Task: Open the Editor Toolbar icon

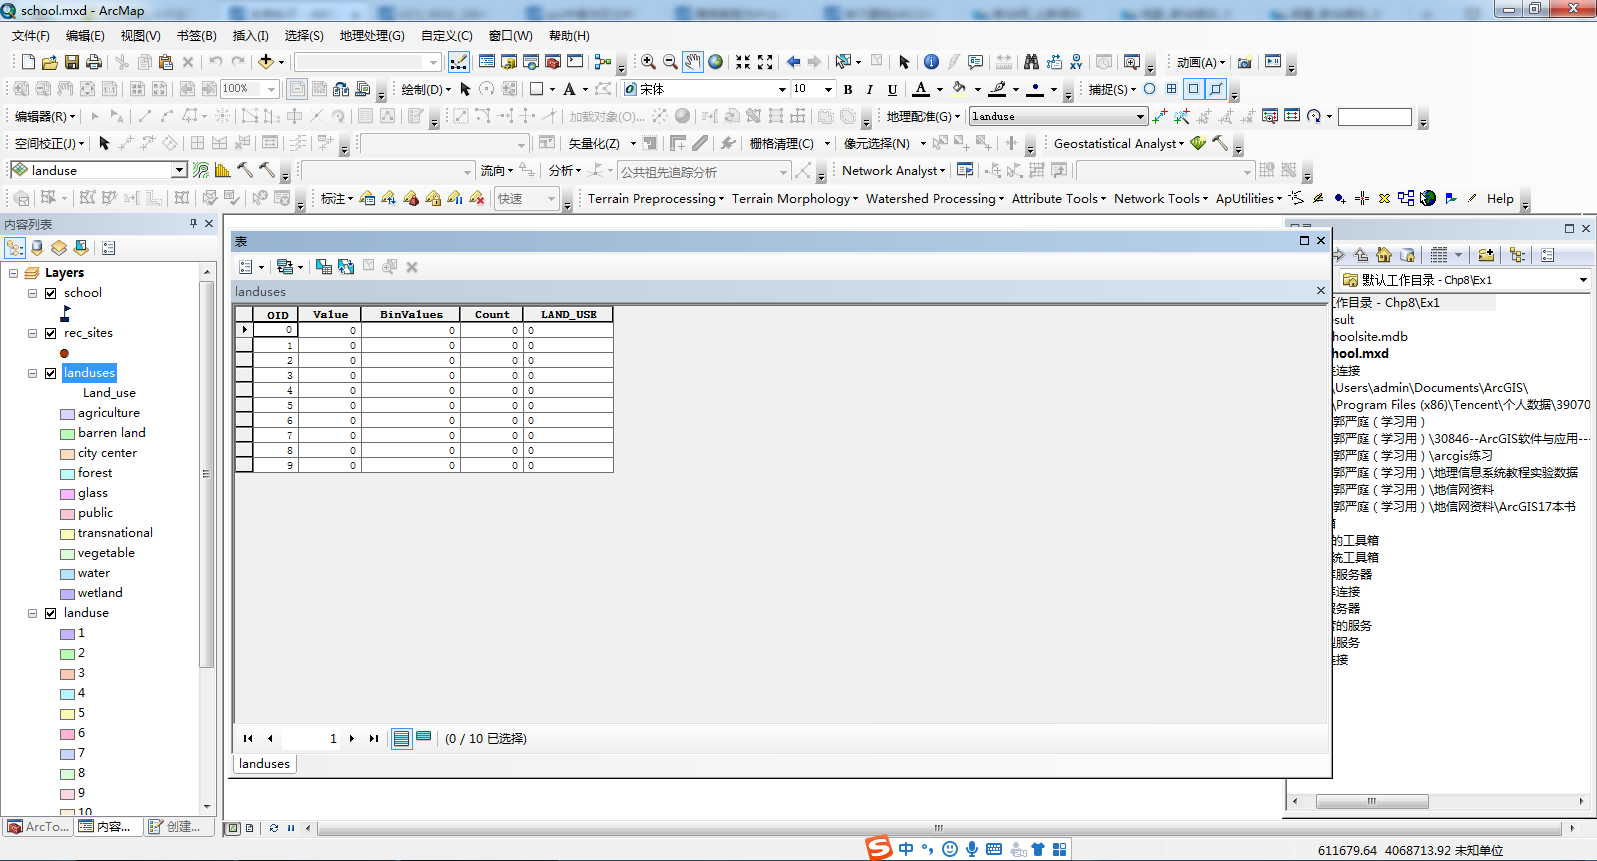Action: [x=459, y=62]
